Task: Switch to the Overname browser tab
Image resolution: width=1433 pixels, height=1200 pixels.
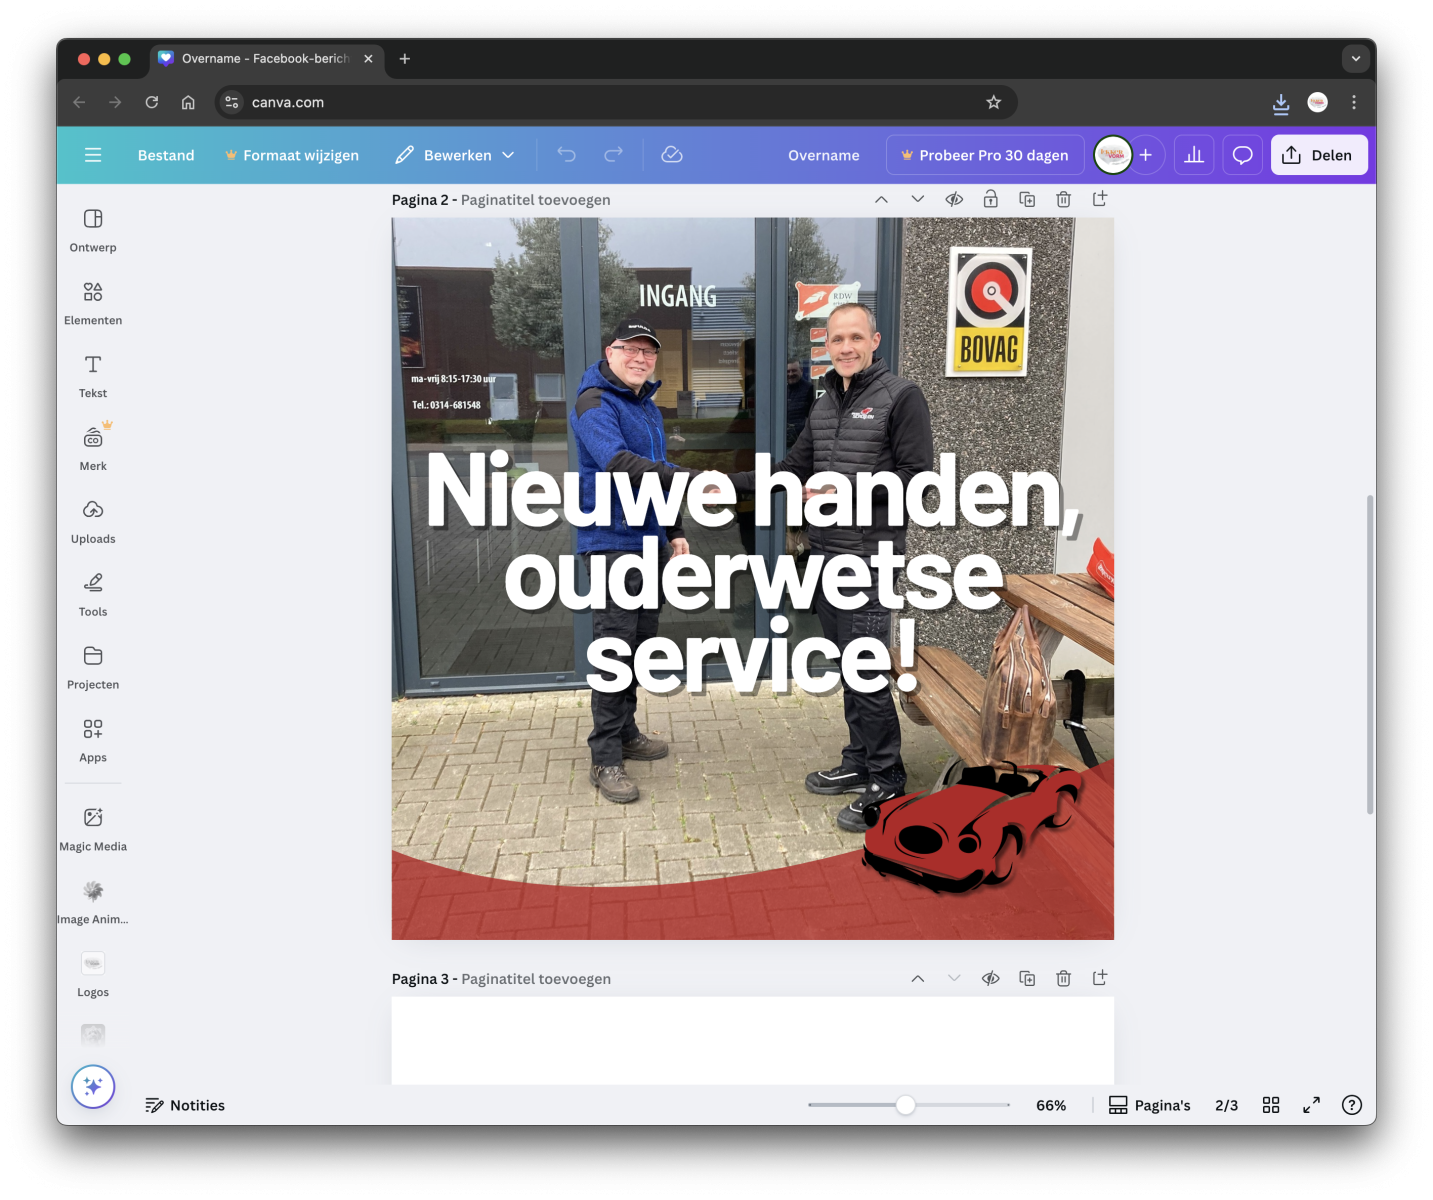Action: click(258, 58)
